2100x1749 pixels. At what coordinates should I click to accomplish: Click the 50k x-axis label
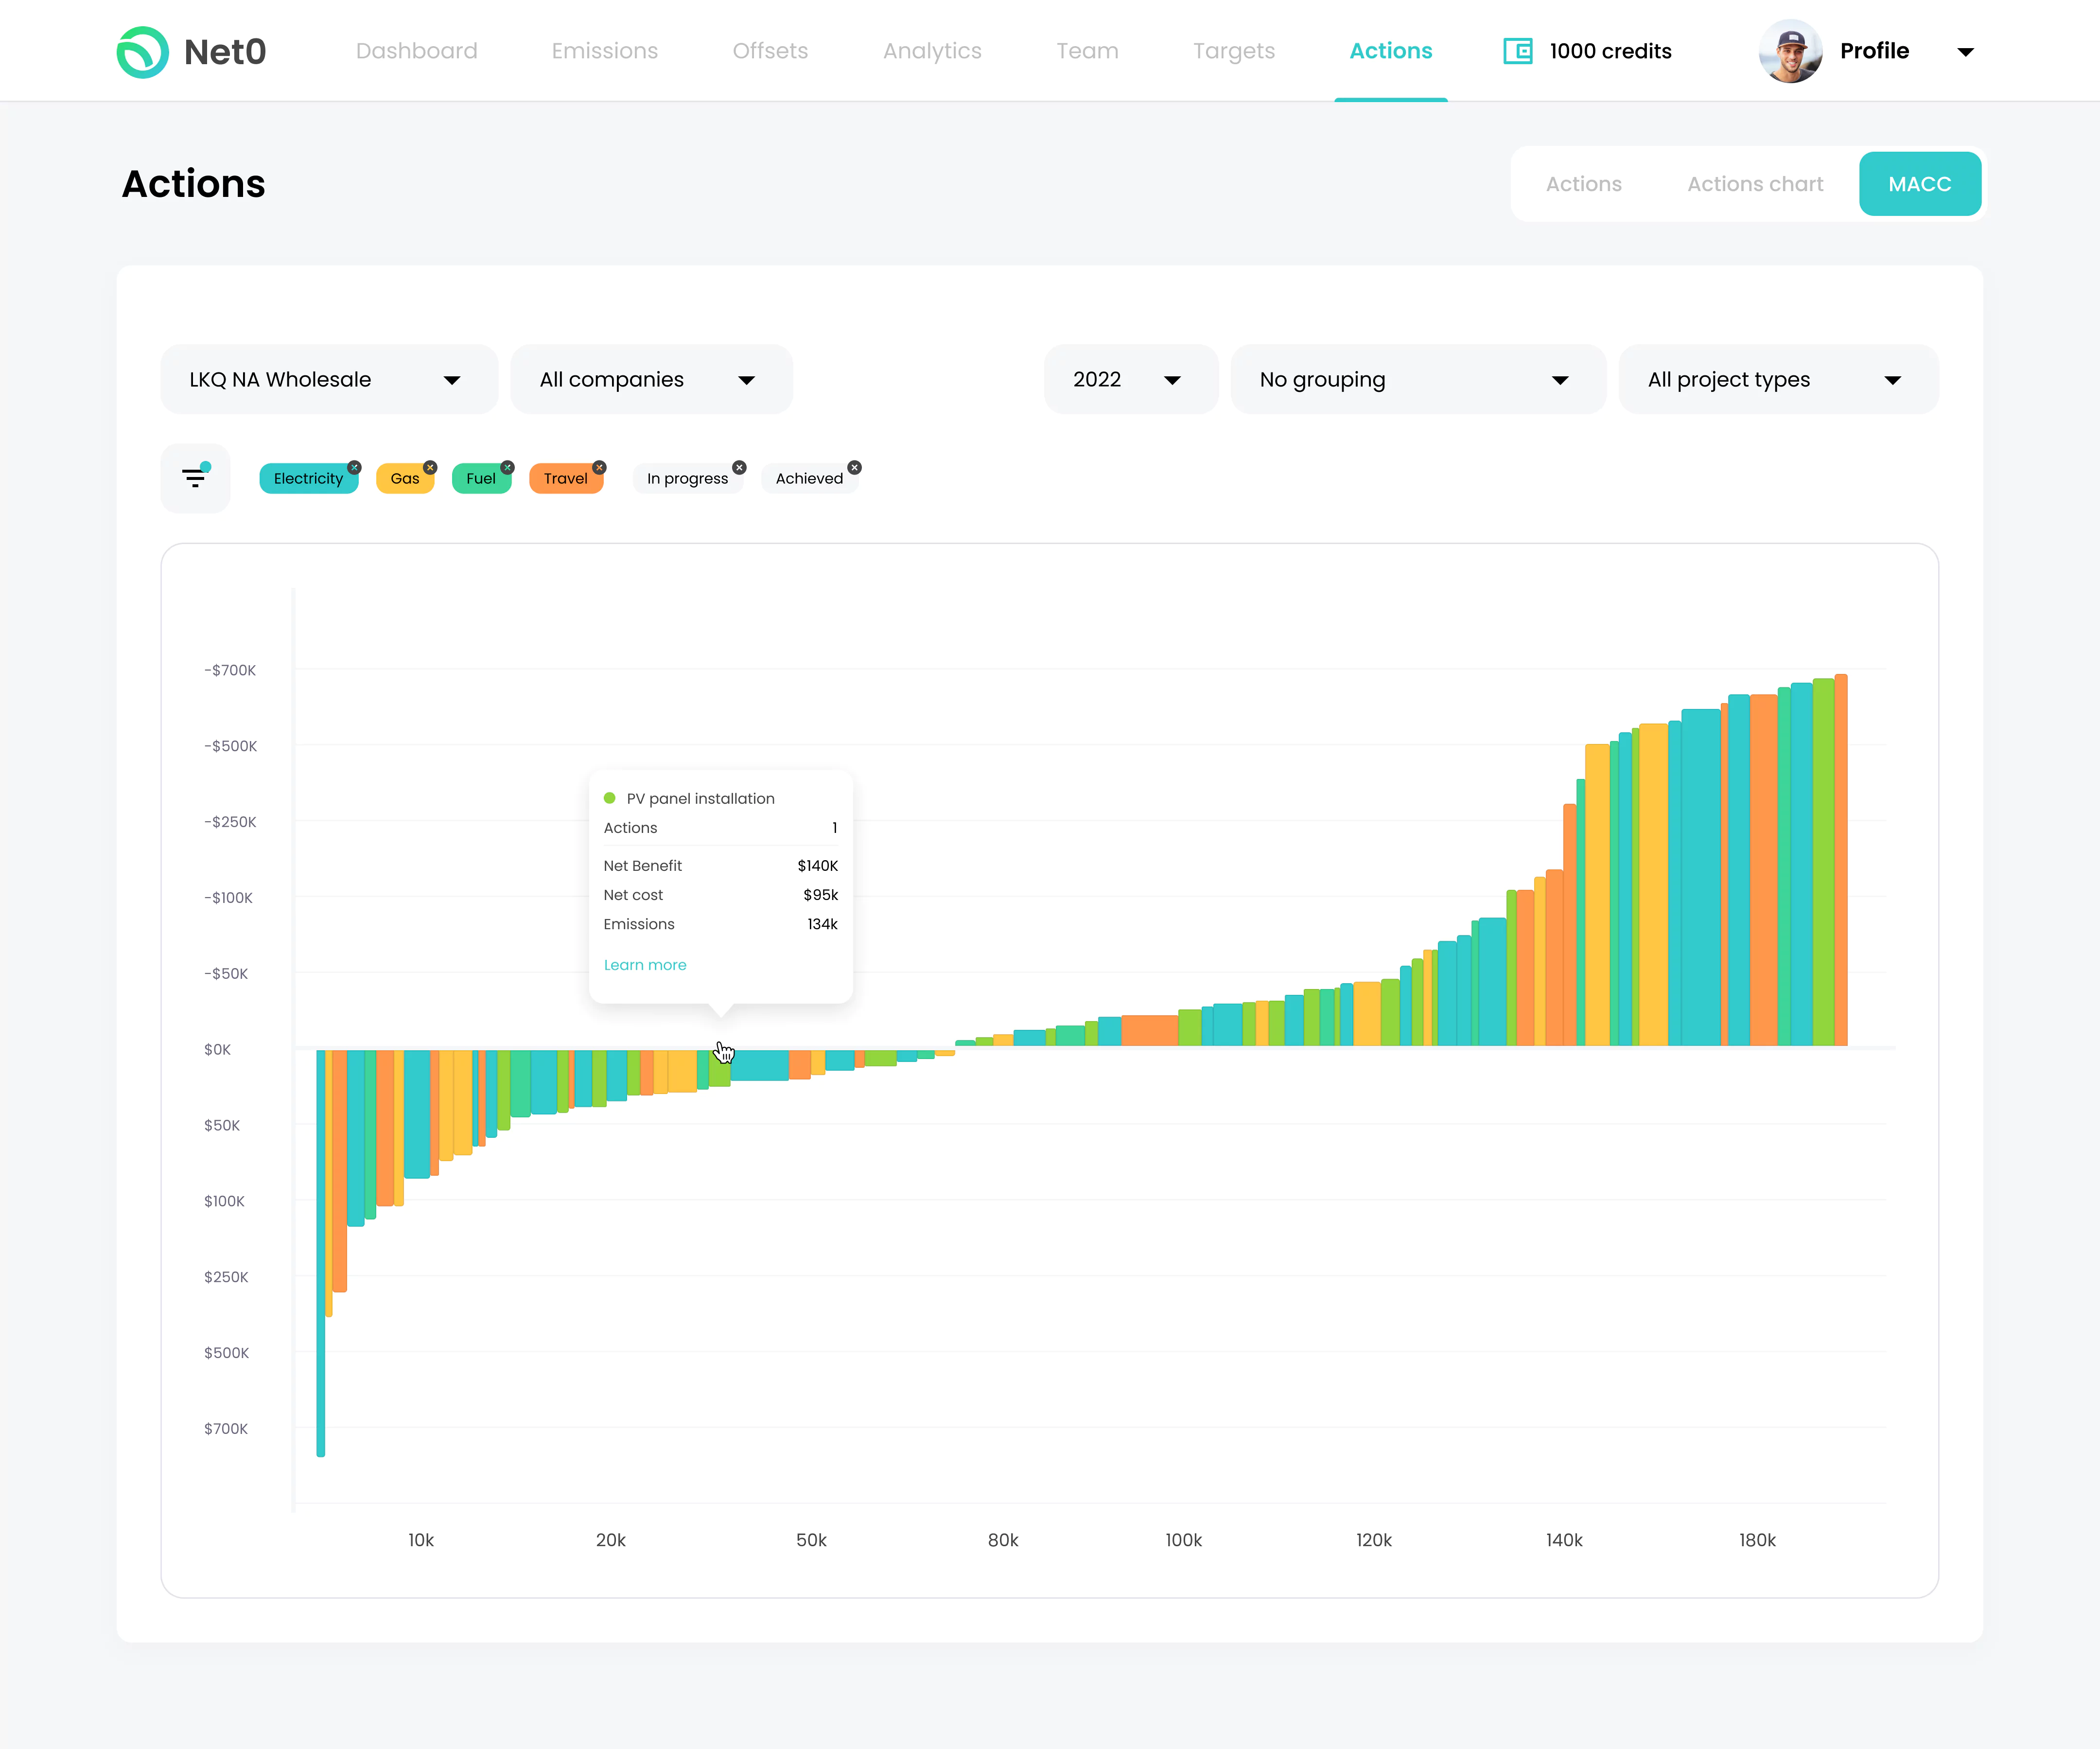click(811, 1540)
